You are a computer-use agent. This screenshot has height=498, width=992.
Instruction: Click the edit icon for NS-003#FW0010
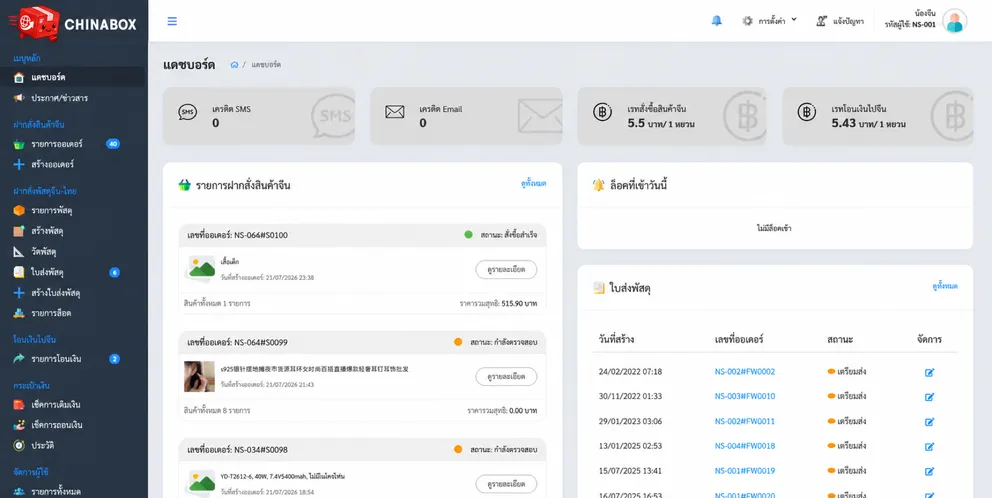tap(929, 397)
